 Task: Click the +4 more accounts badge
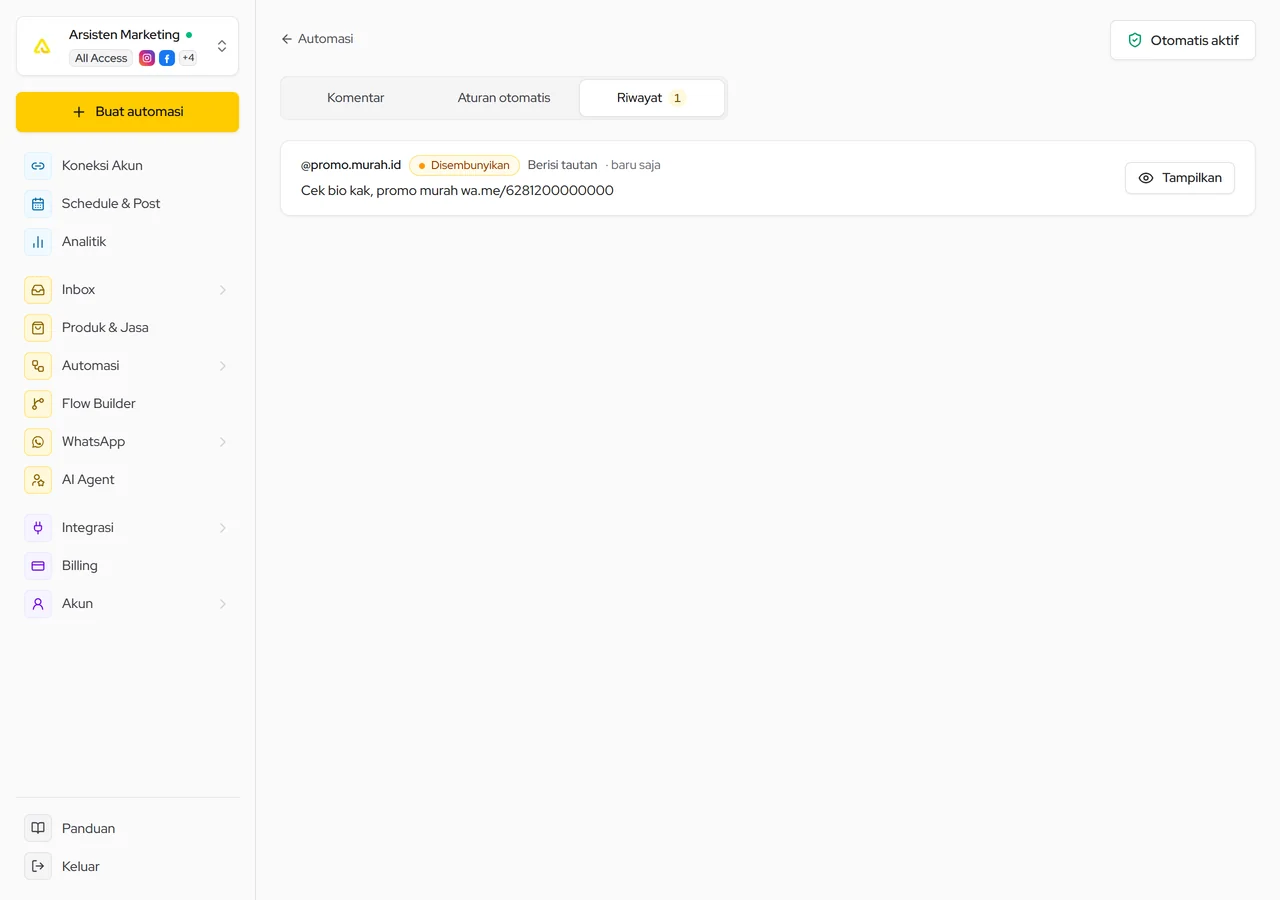click(188, 58)
